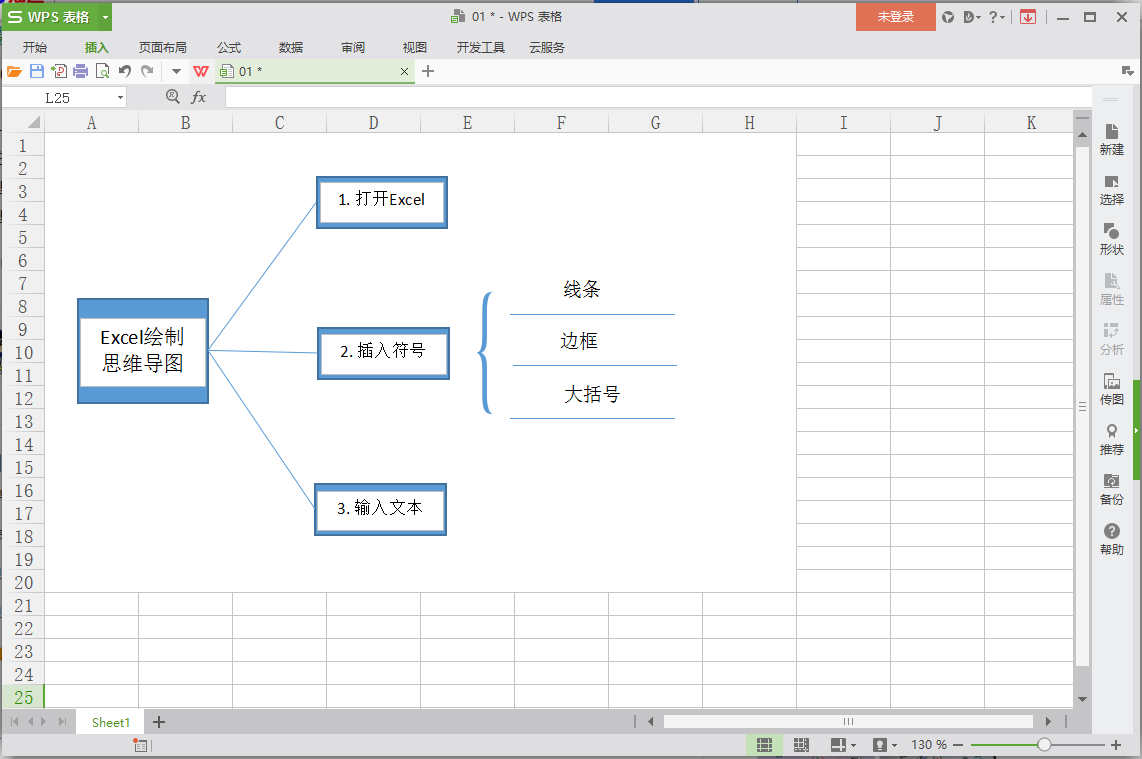Image resolution: width=1142 pixels, height=759 pixels.
Task: Expand the side panel with the green edge arrow
Action: [x=1137, y=430]
